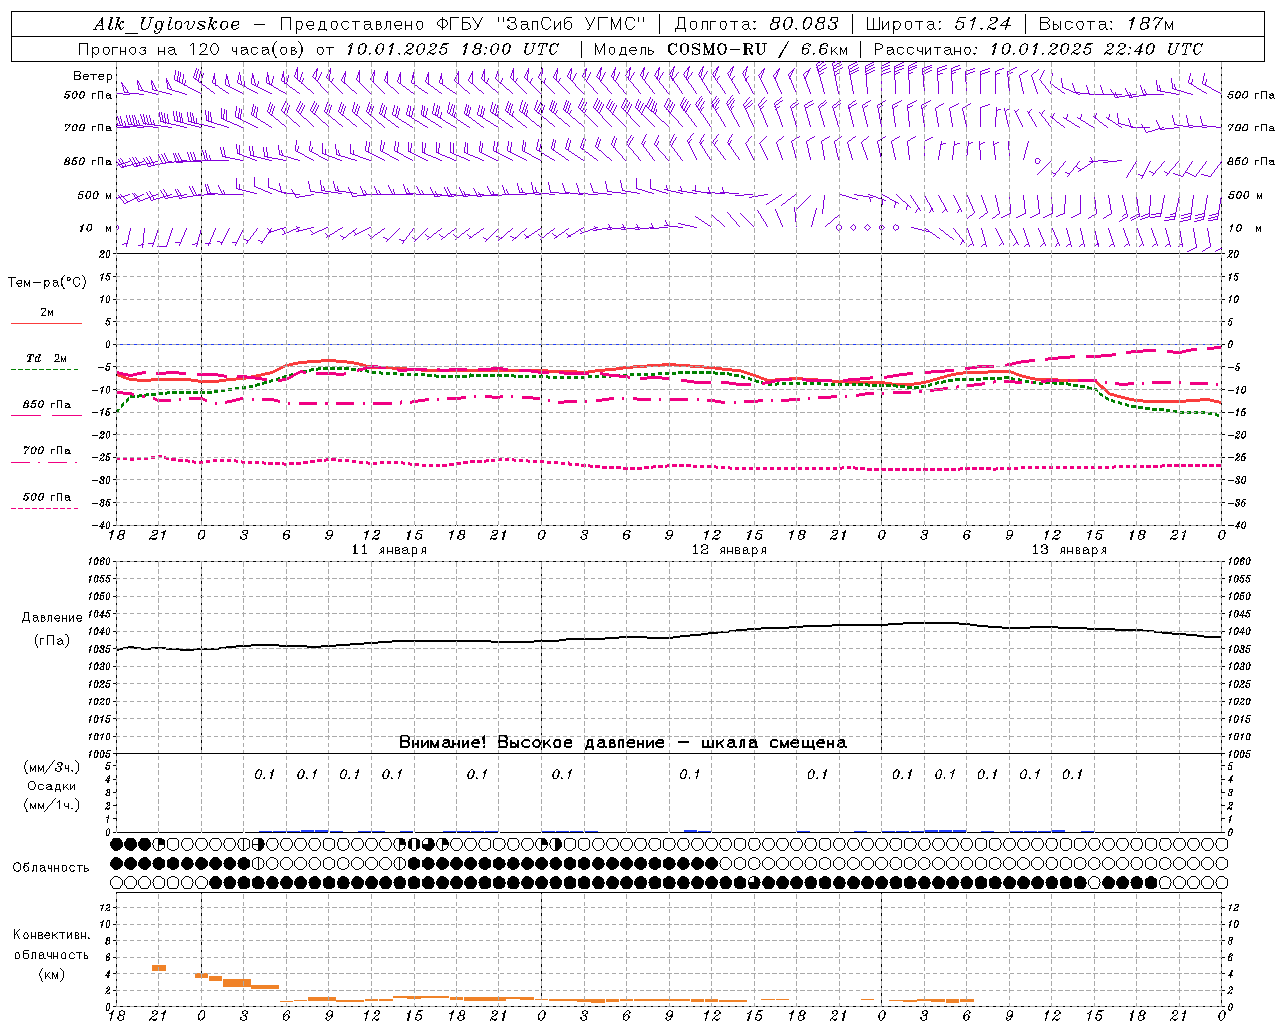Click the Модель COSMO-RU / 6.6км label
Viewport: 1280px width, 1024px height.
[x=720, y=49]
